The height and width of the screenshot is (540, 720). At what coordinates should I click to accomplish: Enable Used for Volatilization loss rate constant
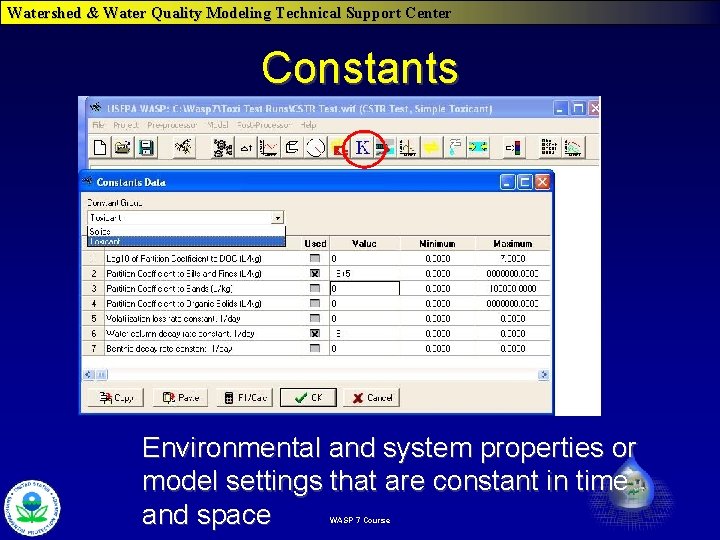click(x=315, y=318)
